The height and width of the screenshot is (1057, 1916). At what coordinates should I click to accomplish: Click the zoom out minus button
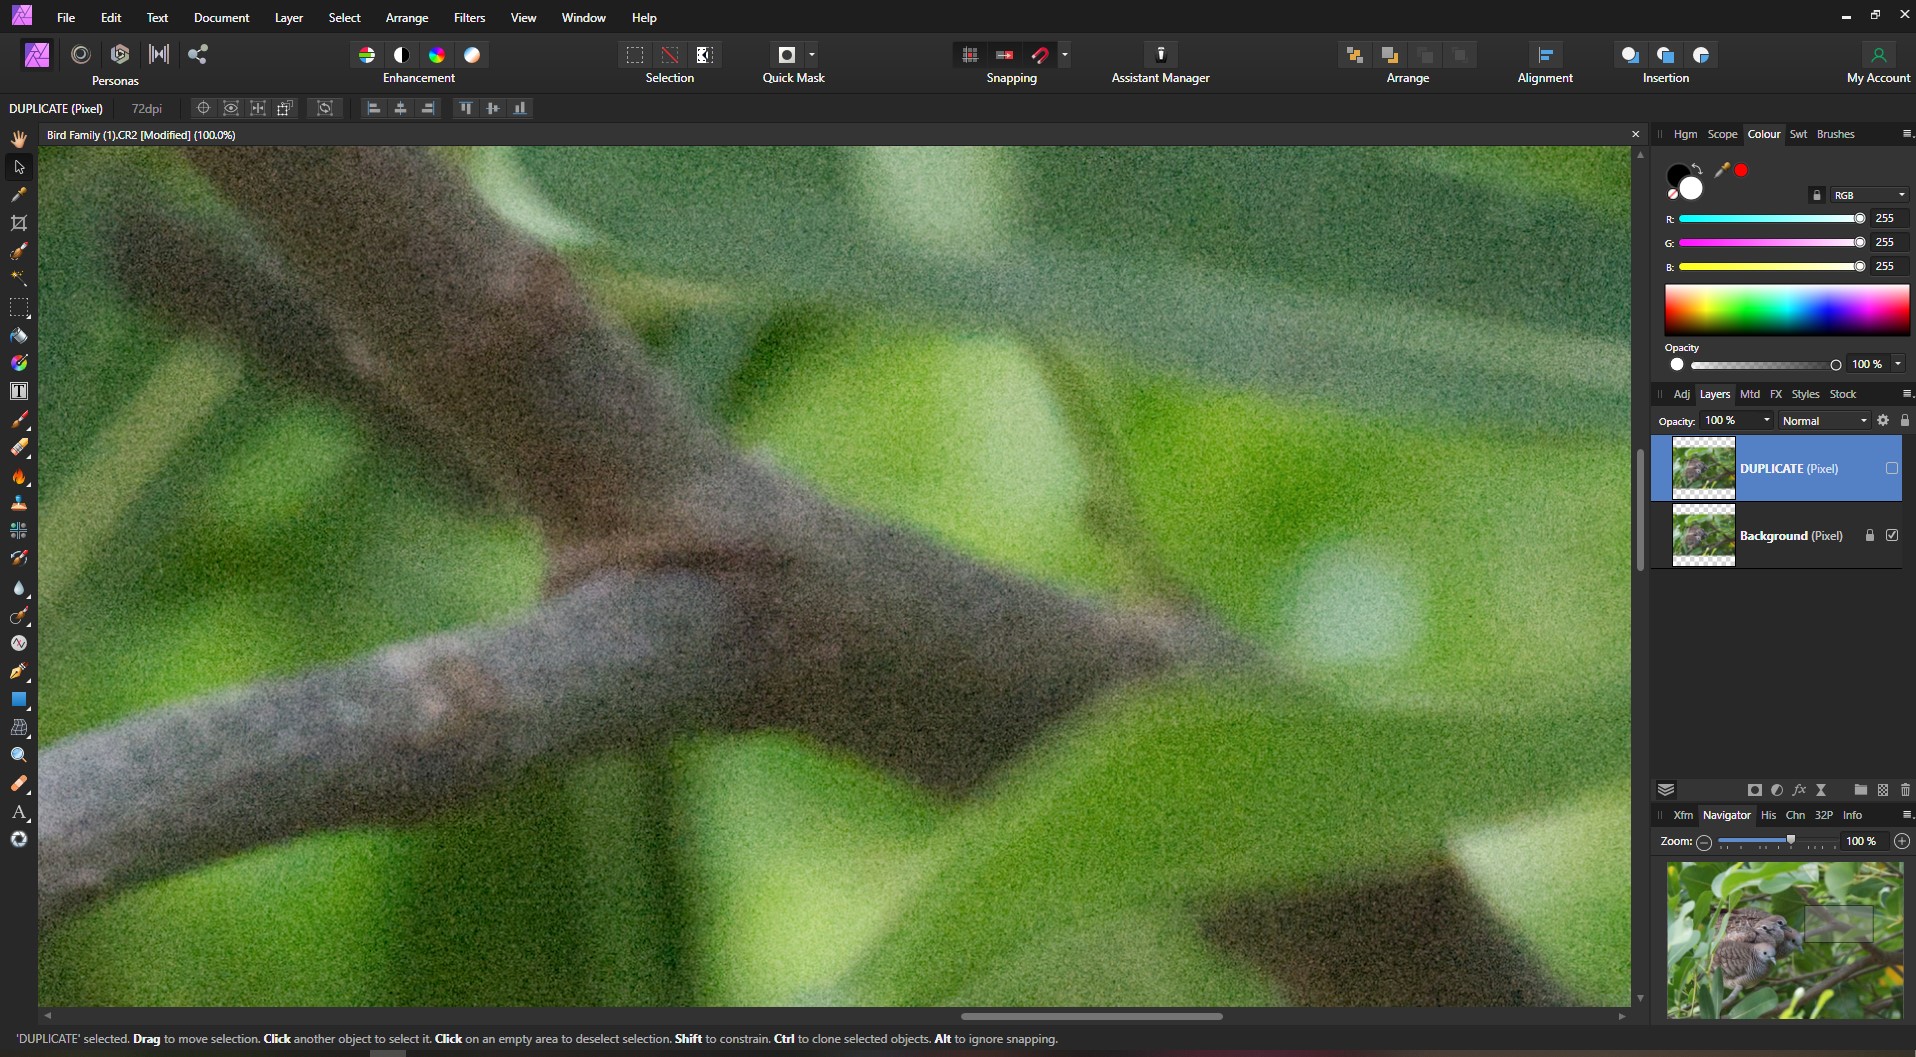(1704, 842)
